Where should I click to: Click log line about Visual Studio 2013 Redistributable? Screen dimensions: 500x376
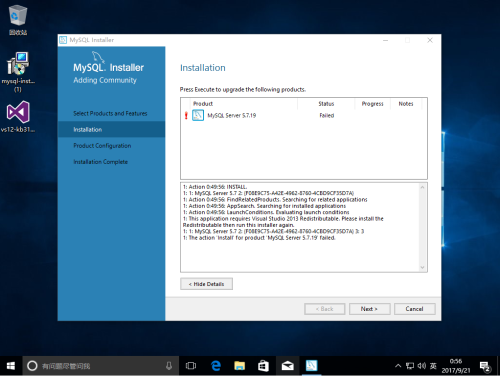(x=283, y=222)
